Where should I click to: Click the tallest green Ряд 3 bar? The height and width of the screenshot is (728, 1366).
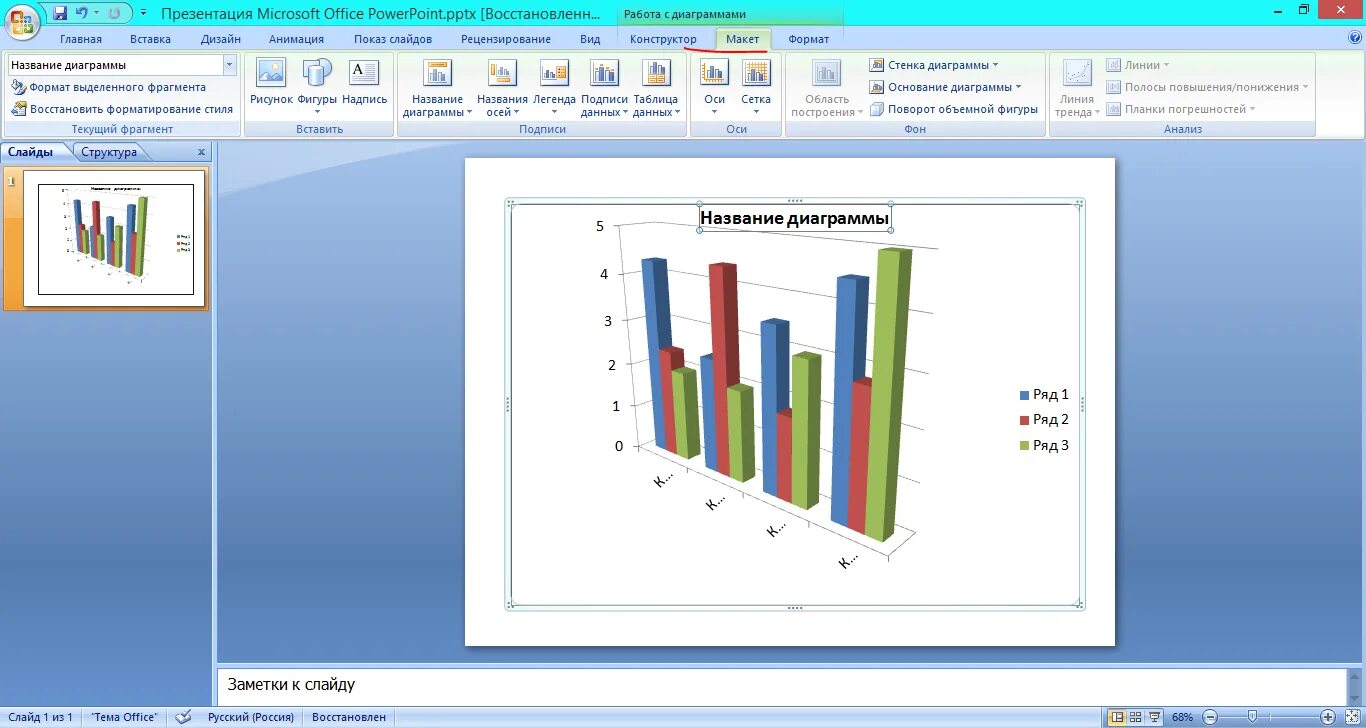point(888,395)
